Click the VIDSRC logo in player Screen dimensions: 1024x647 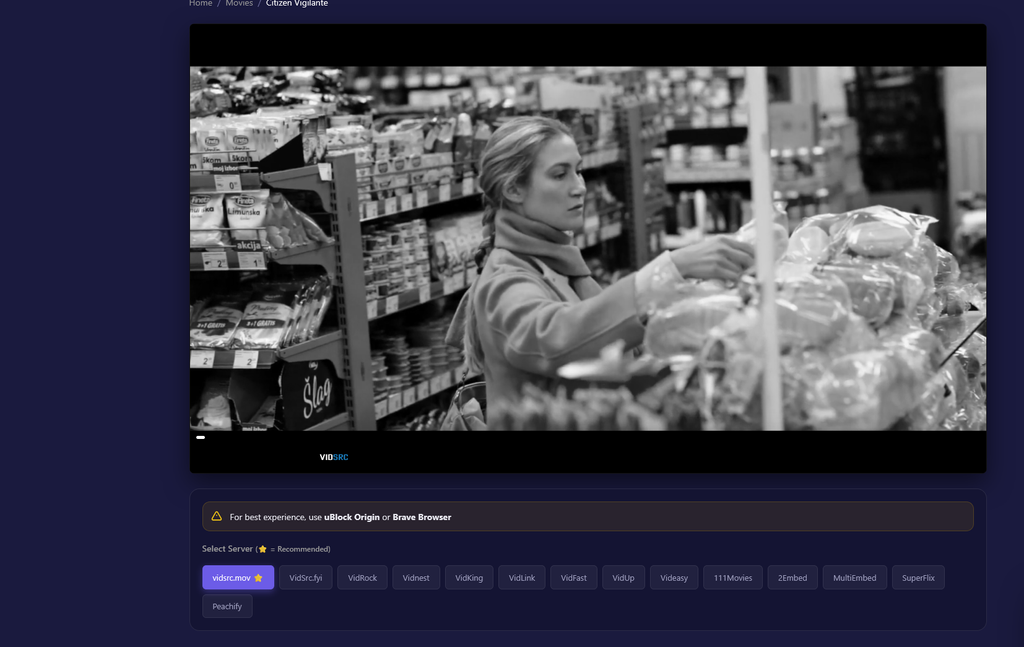(334, 457)
